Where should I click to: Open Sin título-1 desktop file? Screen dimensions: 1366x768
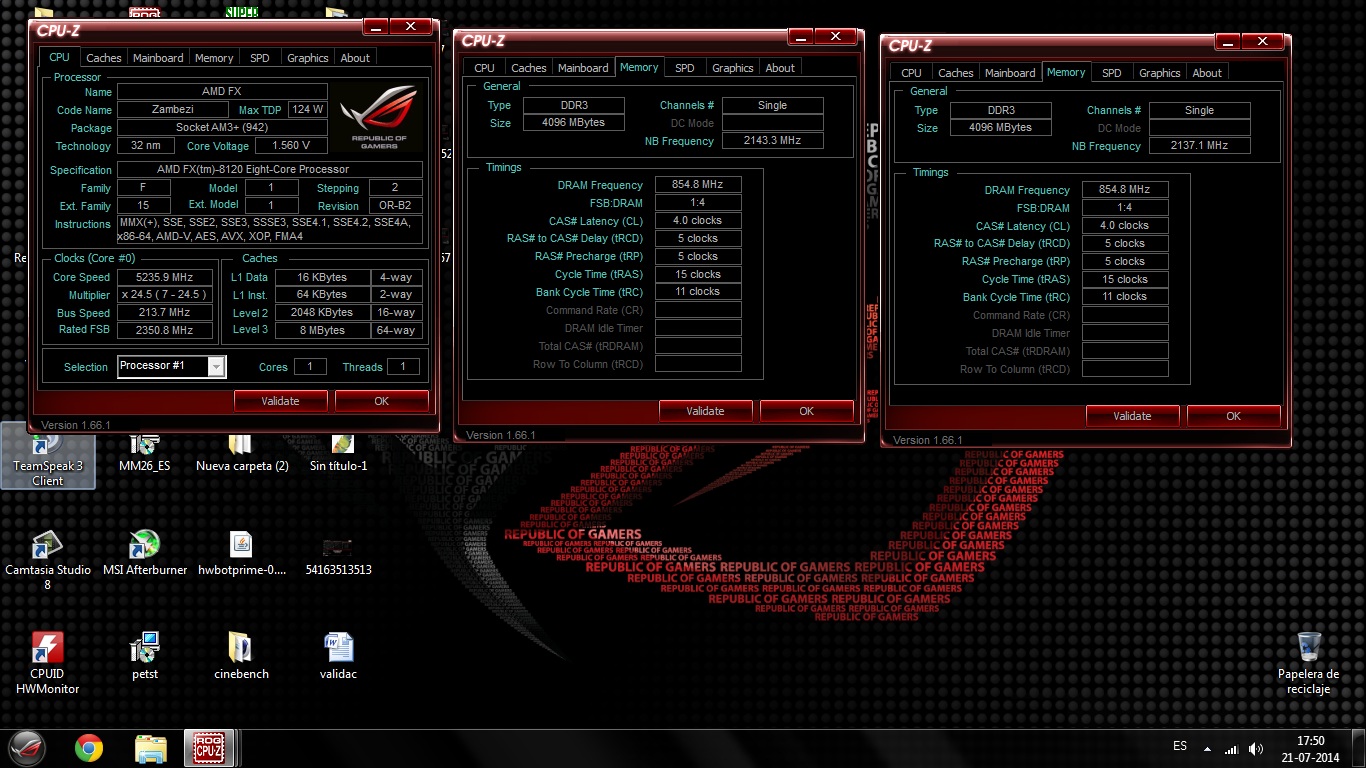click(x=339, y=453)
